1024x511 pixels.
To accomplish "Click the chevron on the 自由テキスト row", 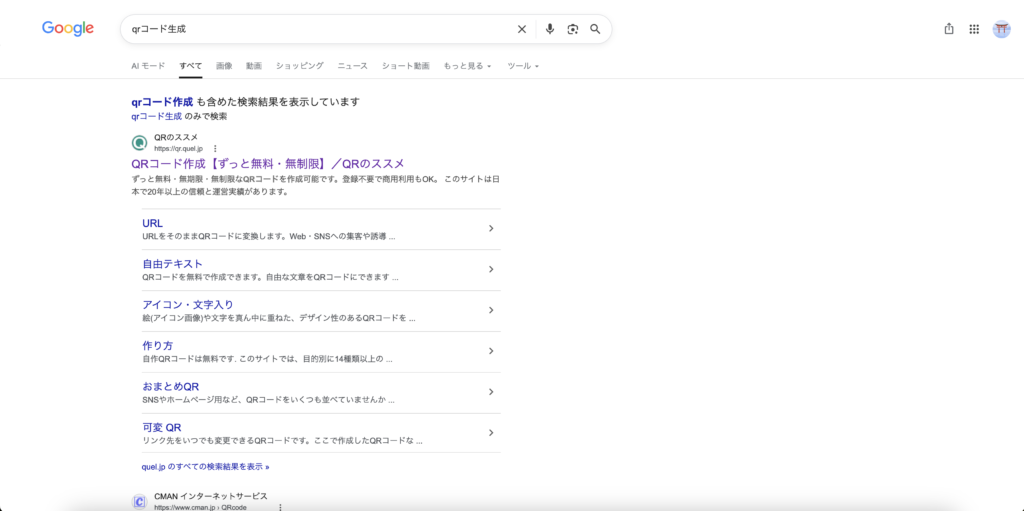I will point(491,269).
